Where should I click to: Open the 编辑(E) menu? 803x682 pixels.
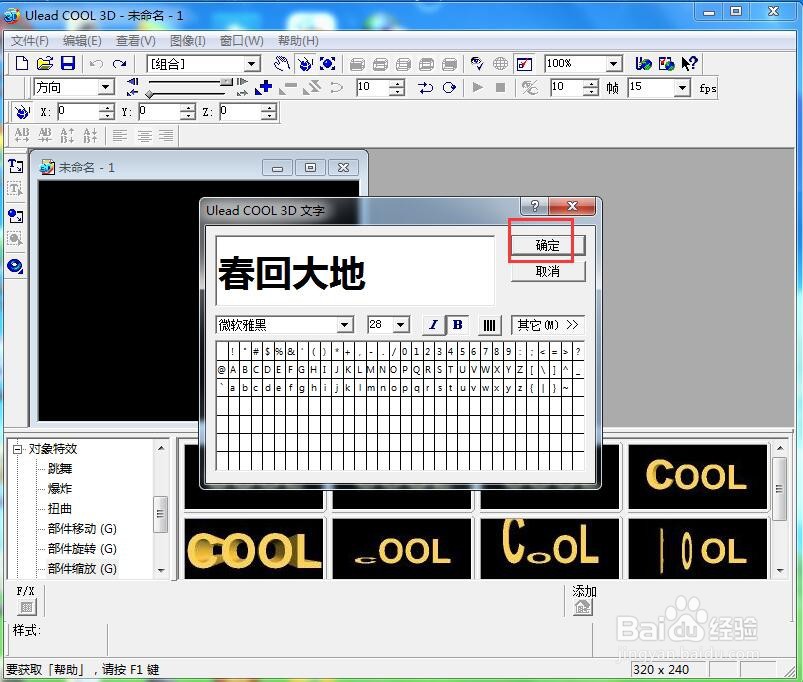click(x=82, y=40)
